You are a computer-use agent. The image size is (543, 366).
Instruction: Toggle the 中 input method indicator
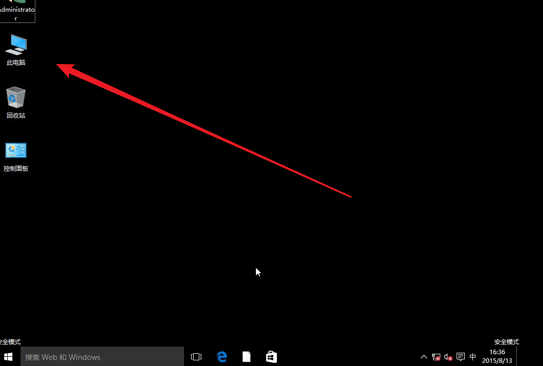pos(473,356)
